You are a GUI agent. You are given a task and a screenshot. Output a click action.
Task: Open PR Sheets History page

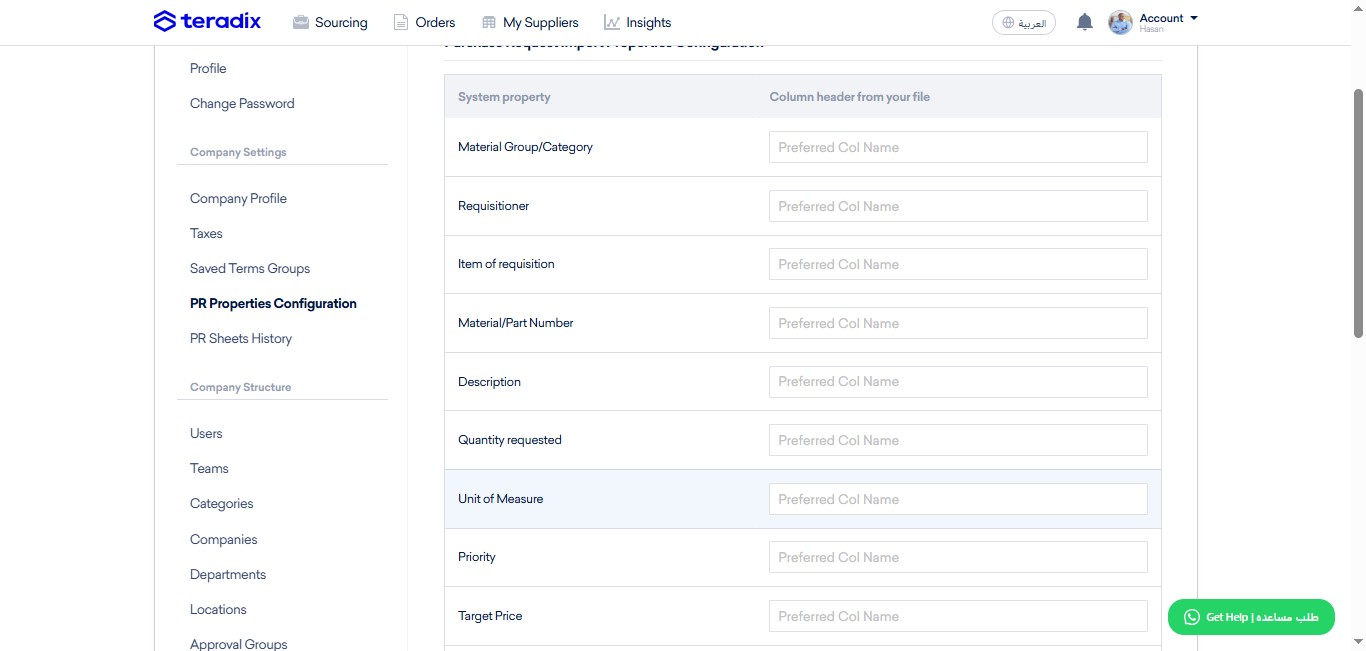pos(241,338)
